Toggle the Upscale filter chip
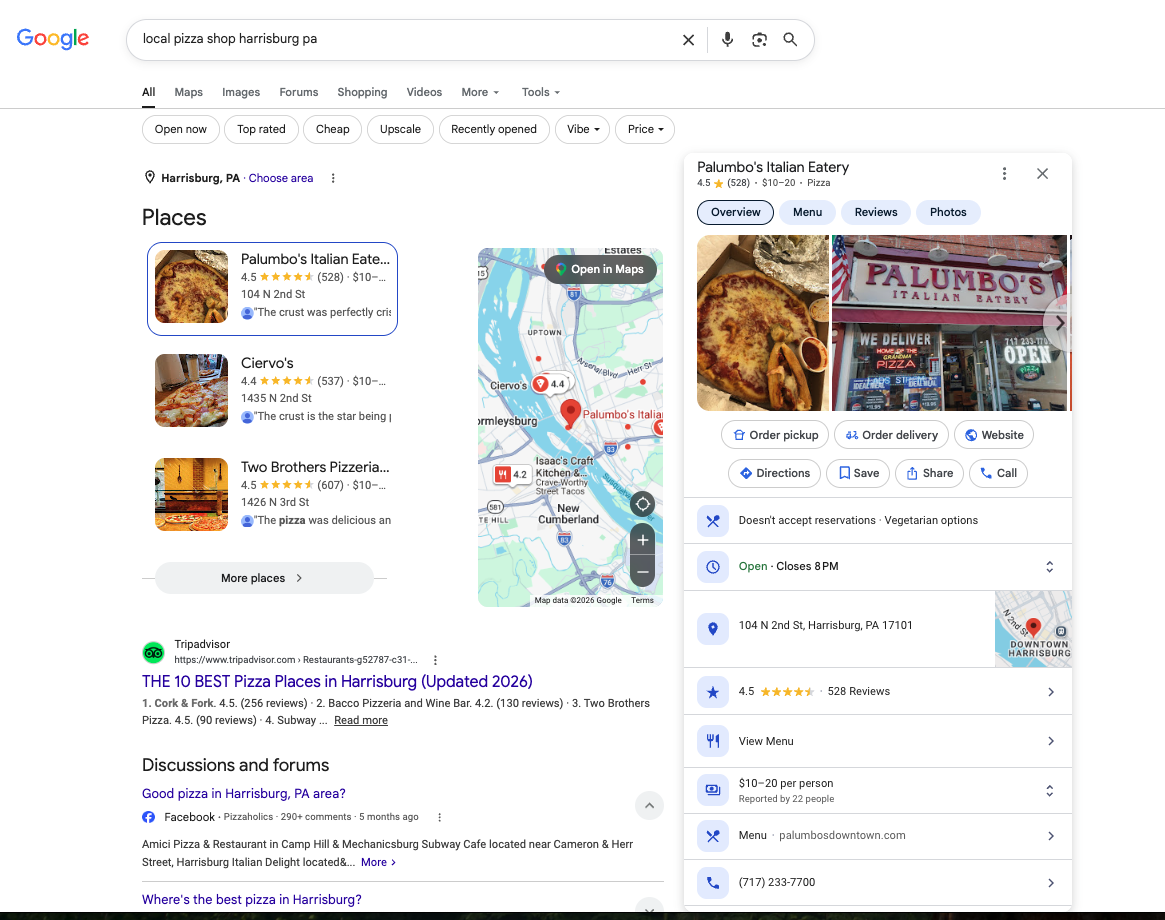1165x920 pixels. (x=400, y=129)
